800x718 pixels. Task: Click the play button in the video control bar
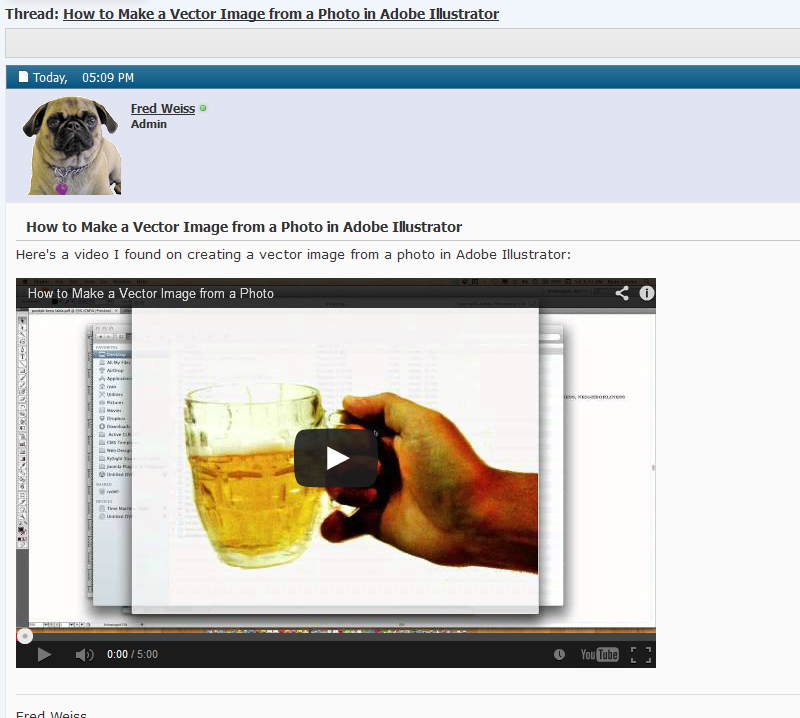pyautogui.click(x=44, y=654)
